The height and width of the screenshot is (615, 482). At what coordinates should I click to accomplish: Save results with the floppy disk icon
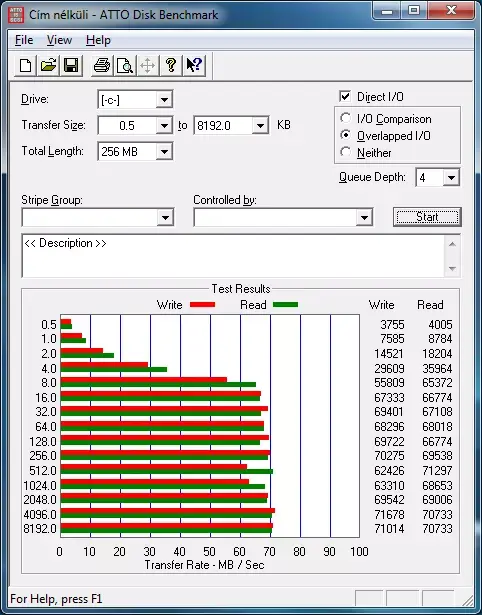point(71,65)
